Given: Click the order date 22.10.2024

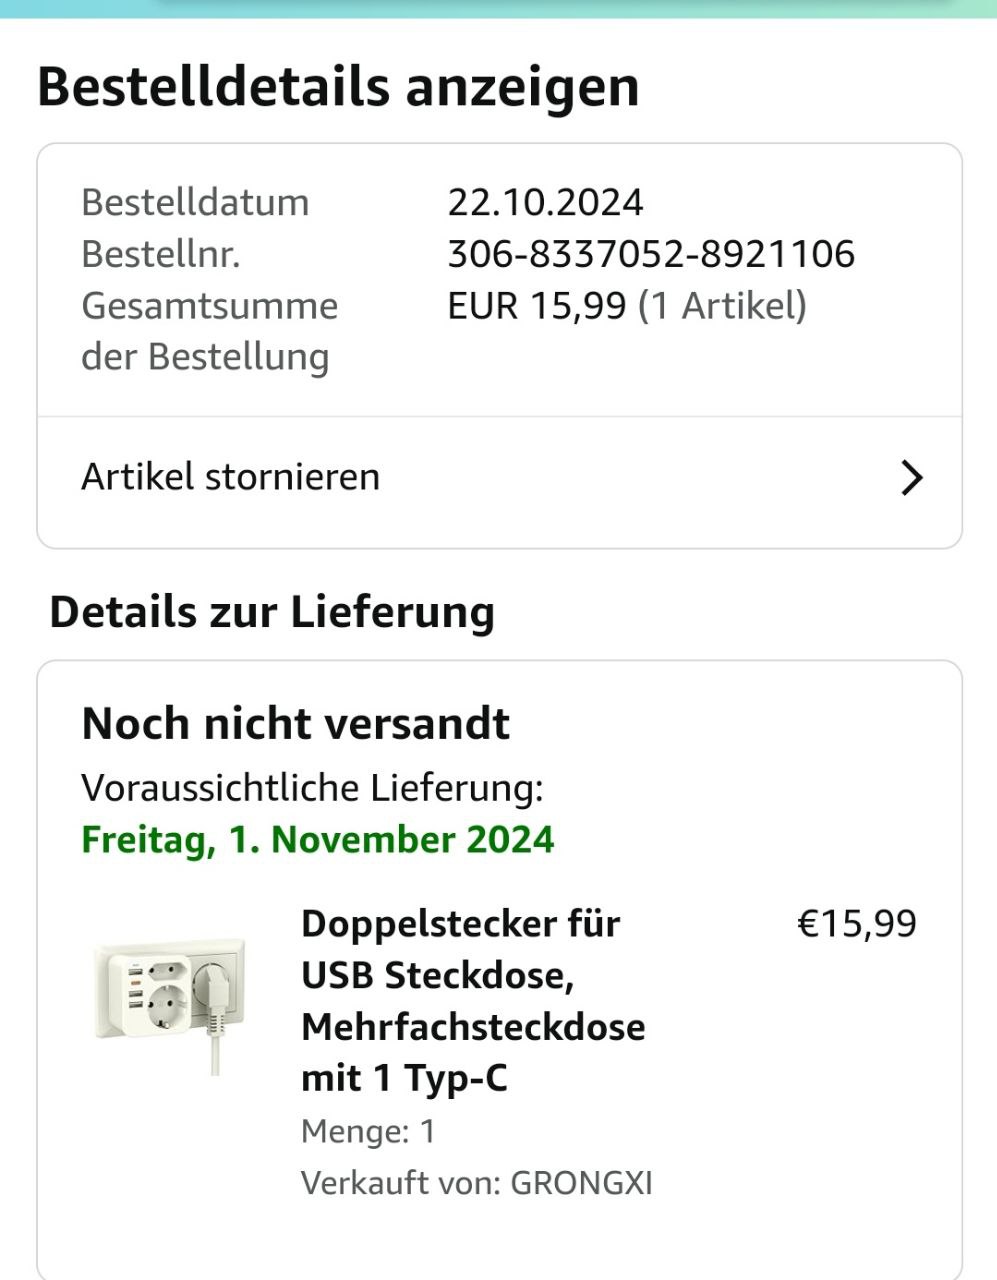Looking at the screenshot, I should tap(545, 202).
